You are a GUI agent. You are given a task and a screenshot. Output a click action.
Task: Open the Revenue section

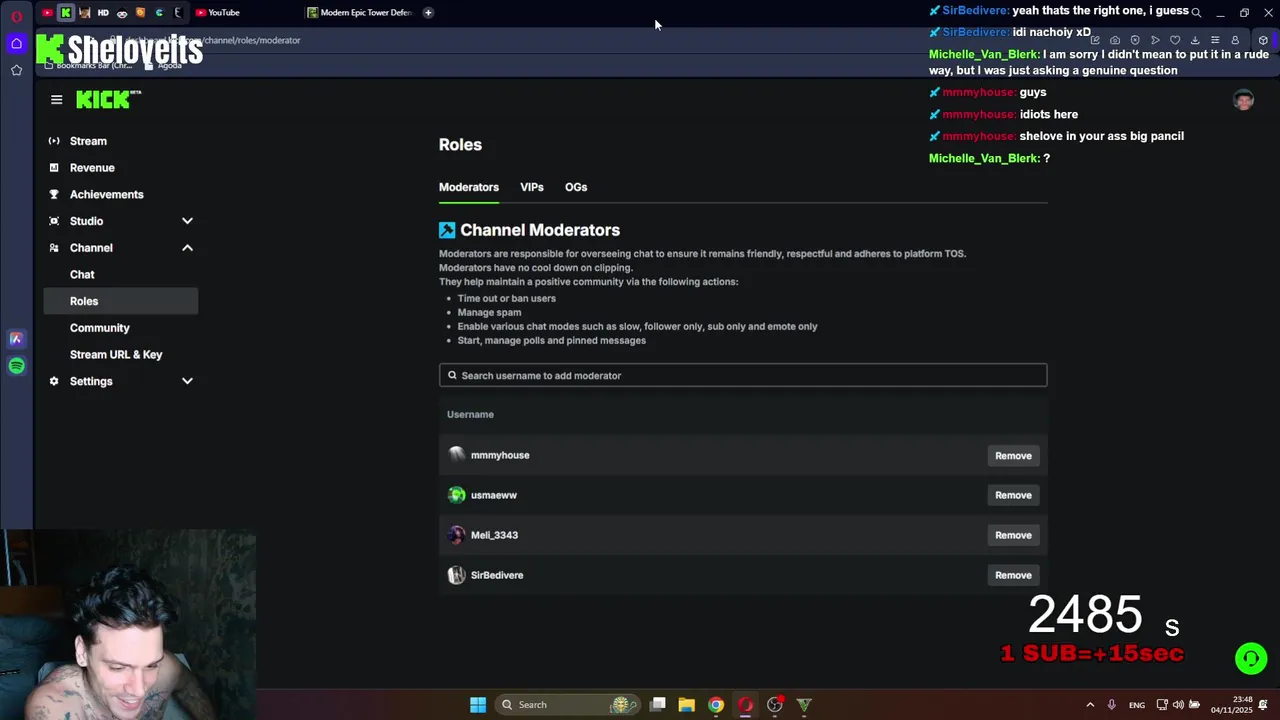point(92,168)
